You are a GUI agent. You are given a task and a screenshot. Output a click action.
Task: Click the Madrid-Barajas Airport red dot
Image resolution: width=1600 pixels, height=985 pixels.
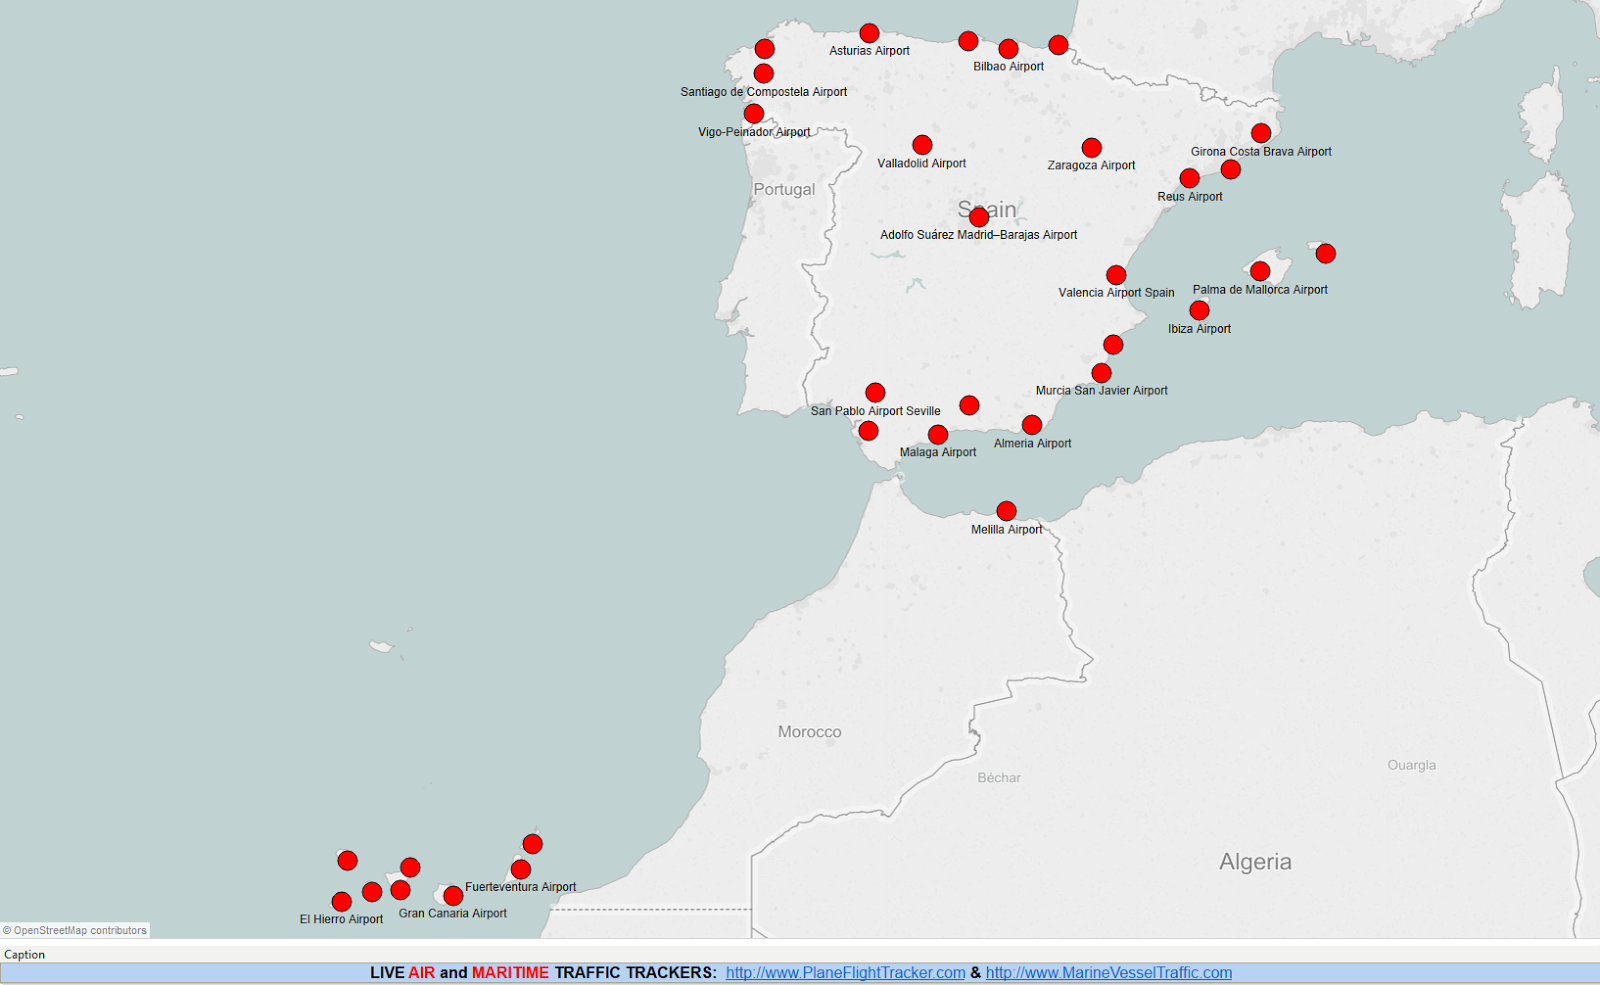pos(979,217)
